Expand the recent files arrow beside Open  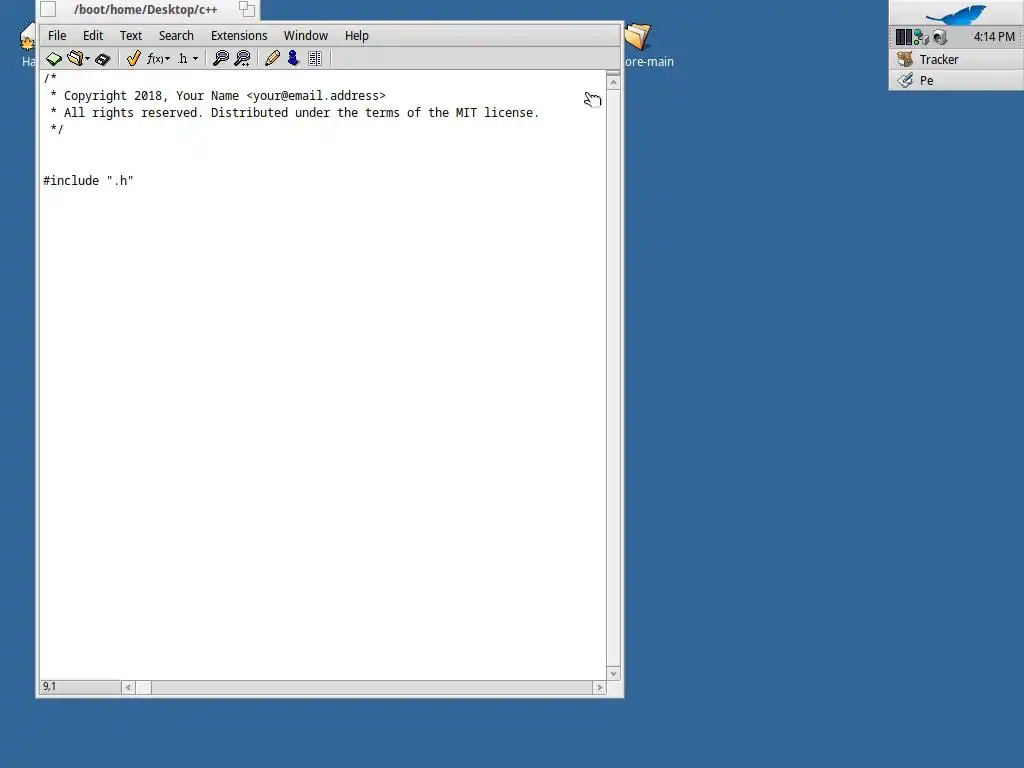click(x=88, y=59)
